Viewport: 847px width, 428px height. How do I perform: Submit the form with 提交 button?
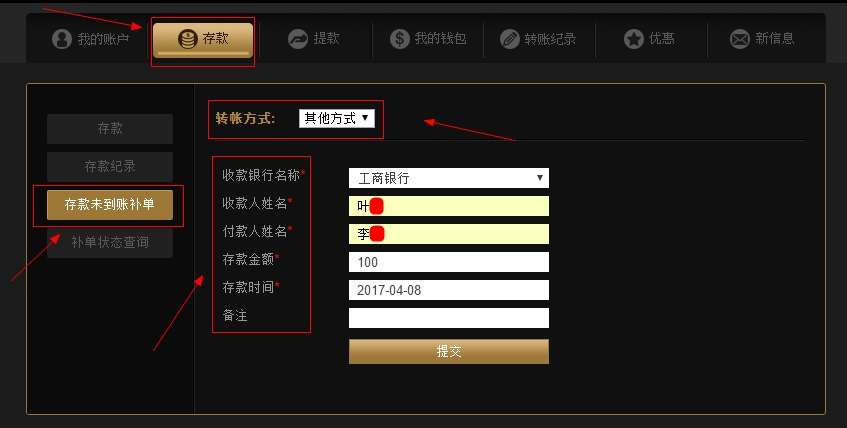[449, 351]
